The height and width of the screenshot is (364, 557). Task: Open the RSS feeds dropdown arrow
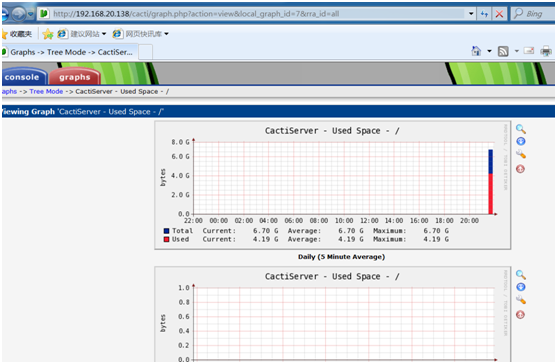tap(517, 51)
